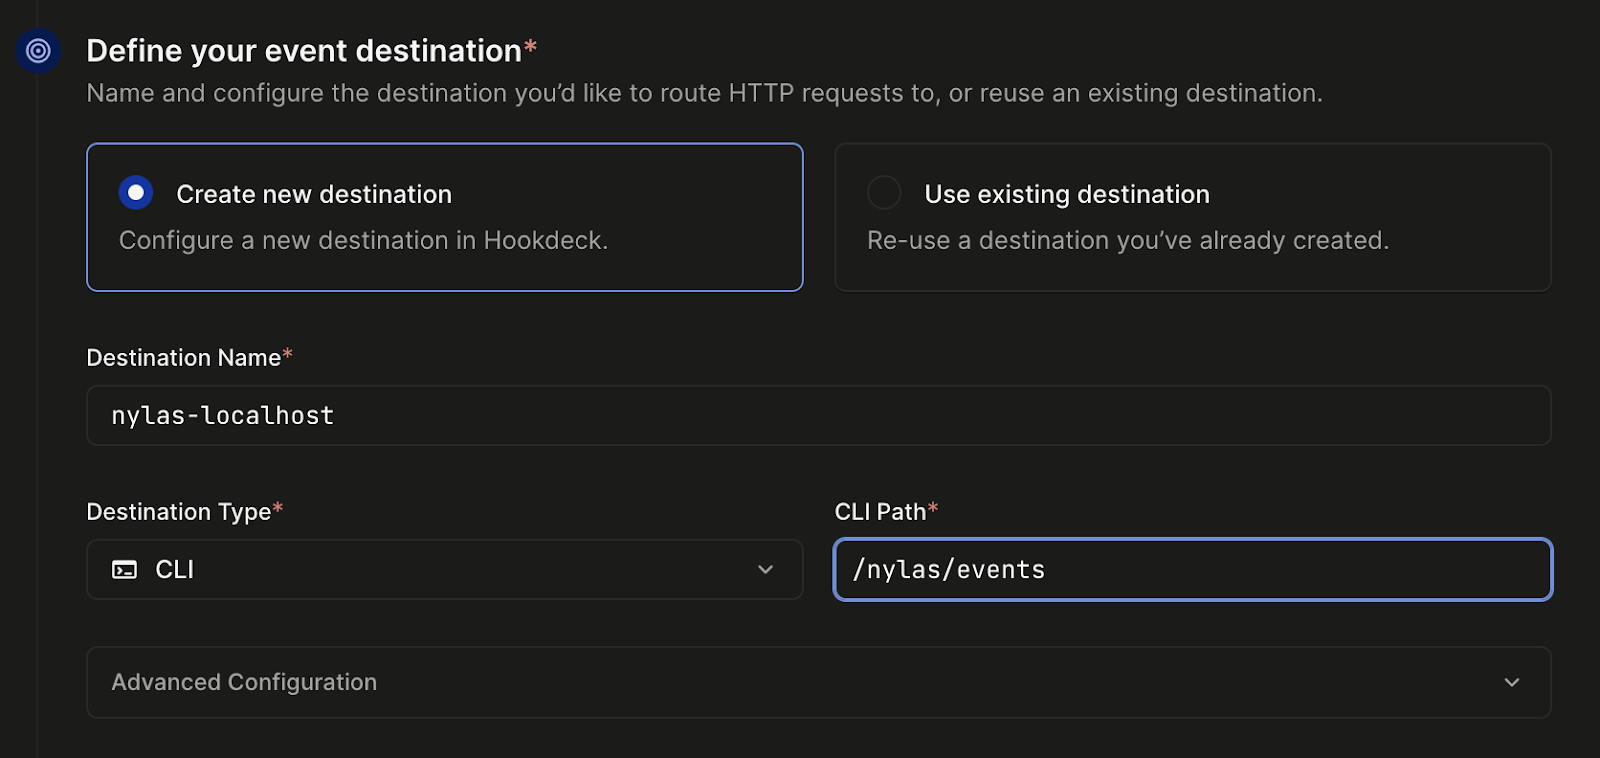Select the Use existing destination radio button
The width and height of the screenshot is (1600, 758).
[x=884, y=192]
